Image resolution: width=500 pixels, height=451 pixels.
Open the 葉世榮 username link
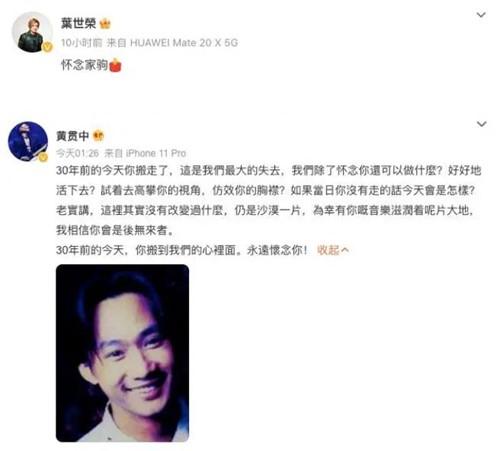tap(79, 23)
